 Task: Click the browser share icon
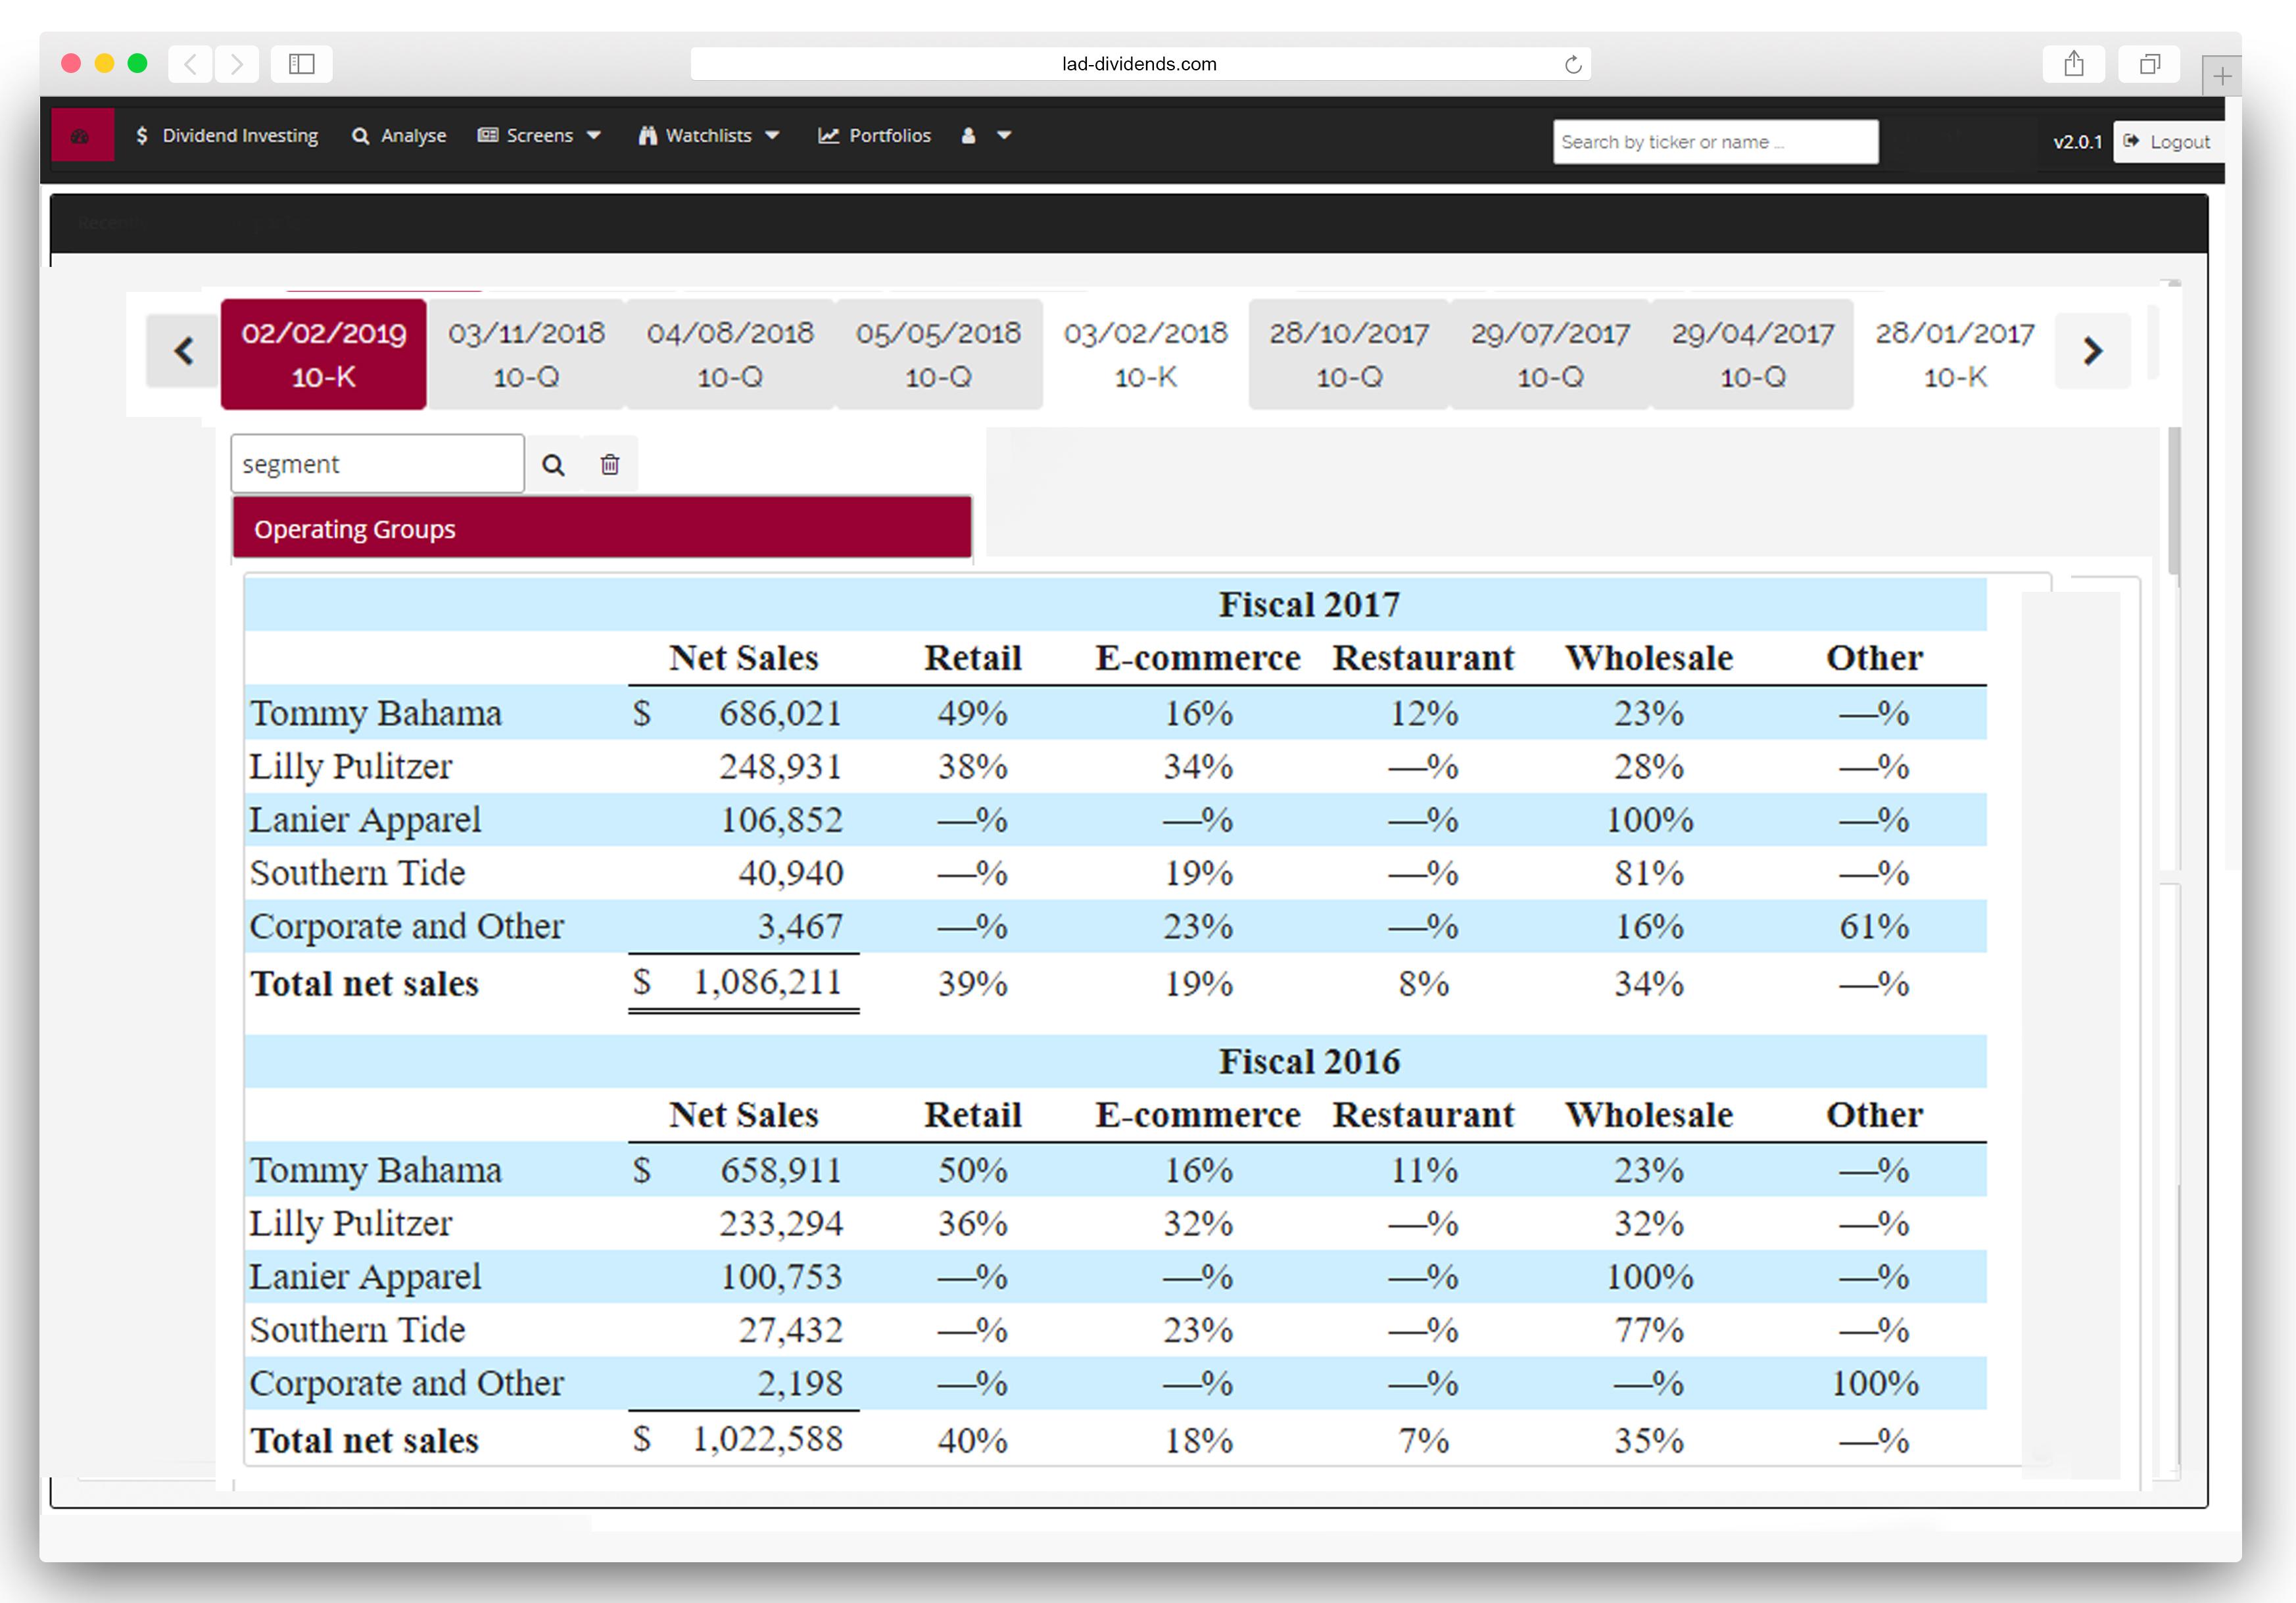(2074, 64)
